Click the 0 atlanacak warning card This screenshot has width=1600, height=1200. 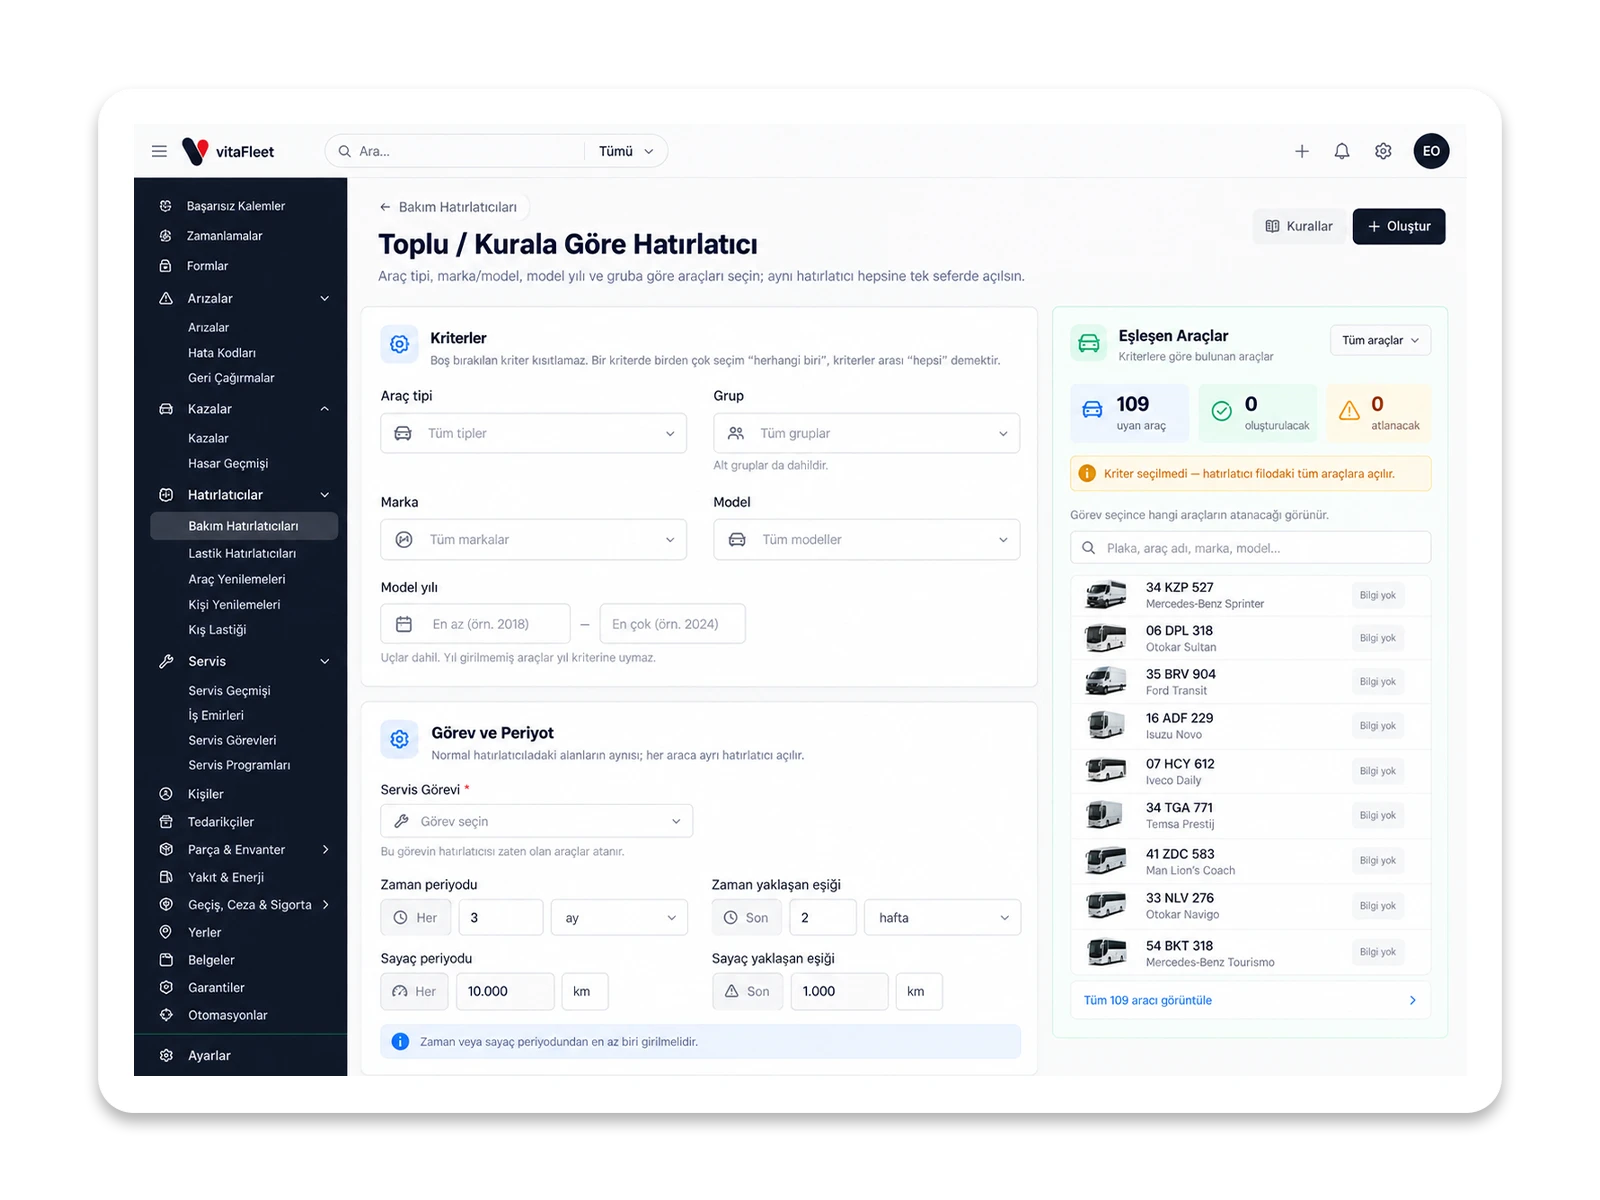(x=1379, y=413)
